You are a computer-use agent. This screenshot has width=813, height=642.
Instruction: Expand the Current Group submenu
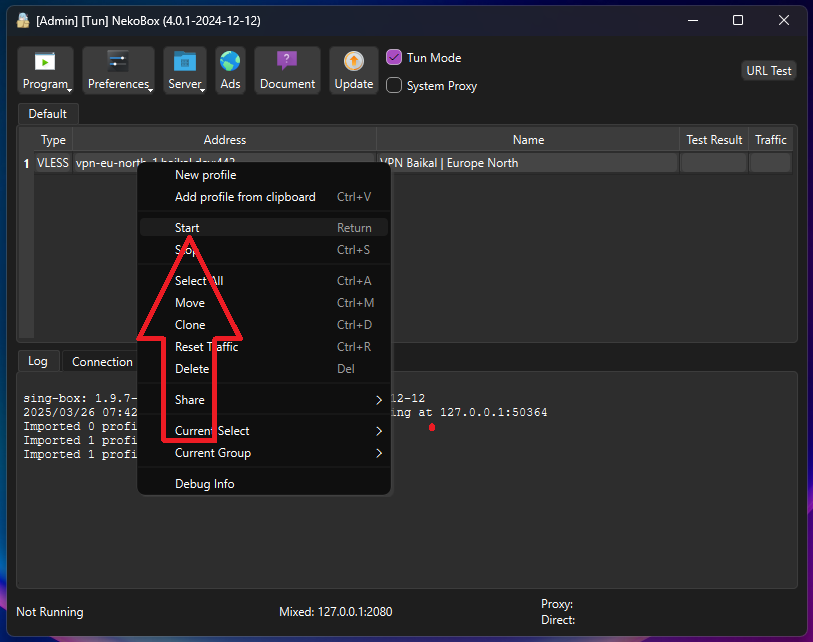point(264,453)
